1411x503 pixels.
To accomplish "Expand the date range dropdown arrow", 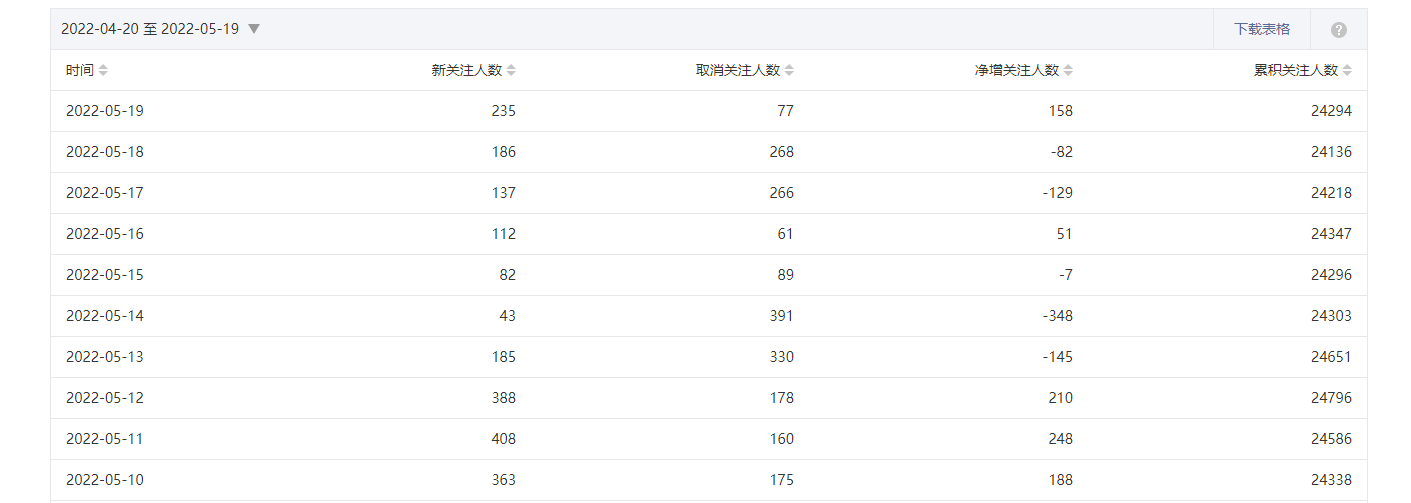I will tap(254, 29).
